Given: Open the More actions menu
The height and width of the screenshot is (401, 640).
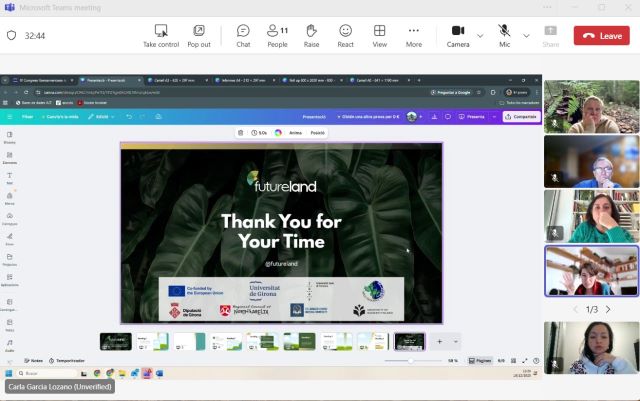Looking at the screenshot, I should 414,36.
